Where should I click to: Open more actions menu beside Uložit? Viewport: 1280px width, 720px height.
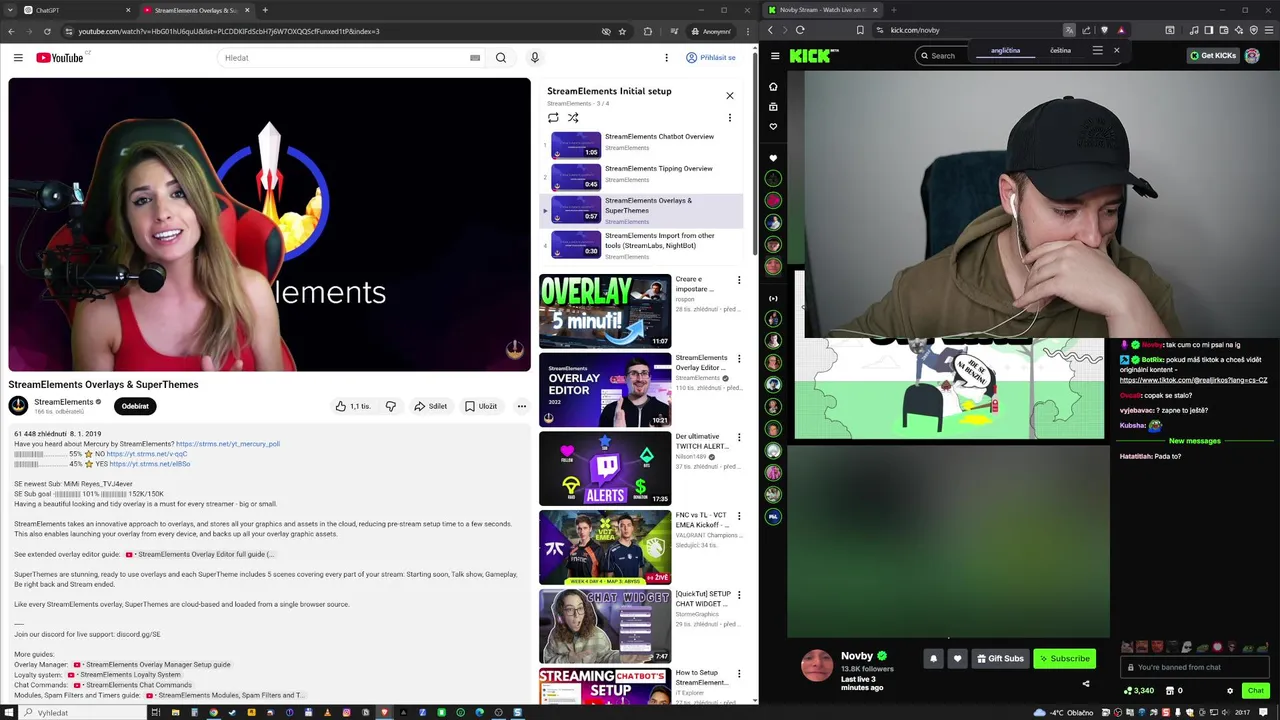[521, 406]
